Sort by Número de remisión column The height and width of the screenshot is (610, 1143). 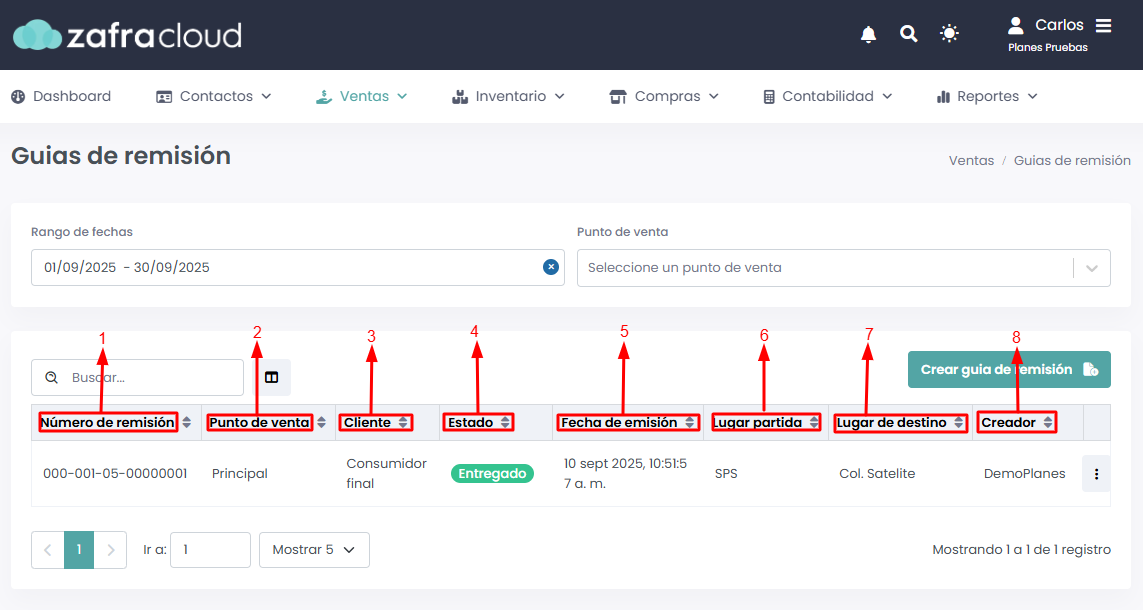[187, 423]
